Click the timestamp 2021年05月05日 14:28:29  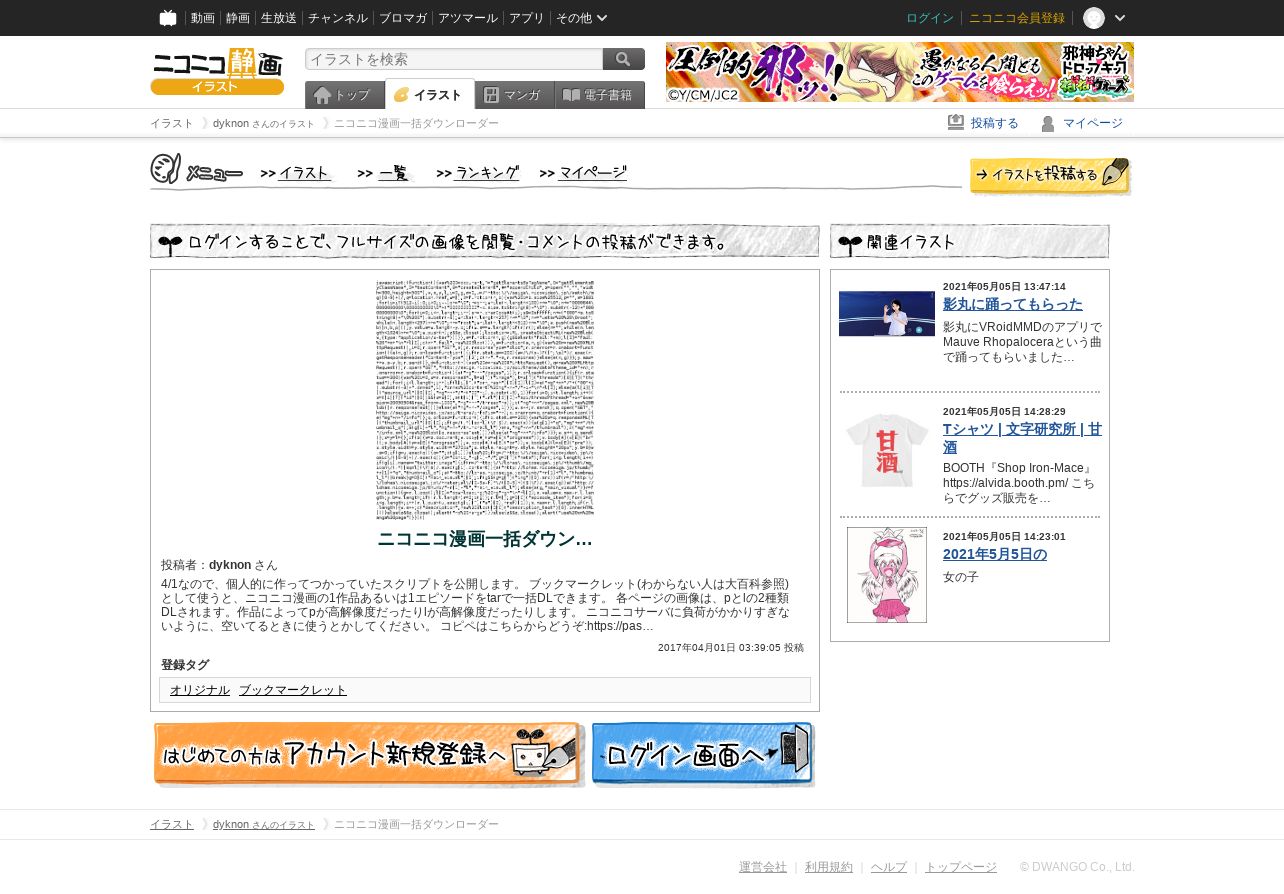(x=1004, y=411)
